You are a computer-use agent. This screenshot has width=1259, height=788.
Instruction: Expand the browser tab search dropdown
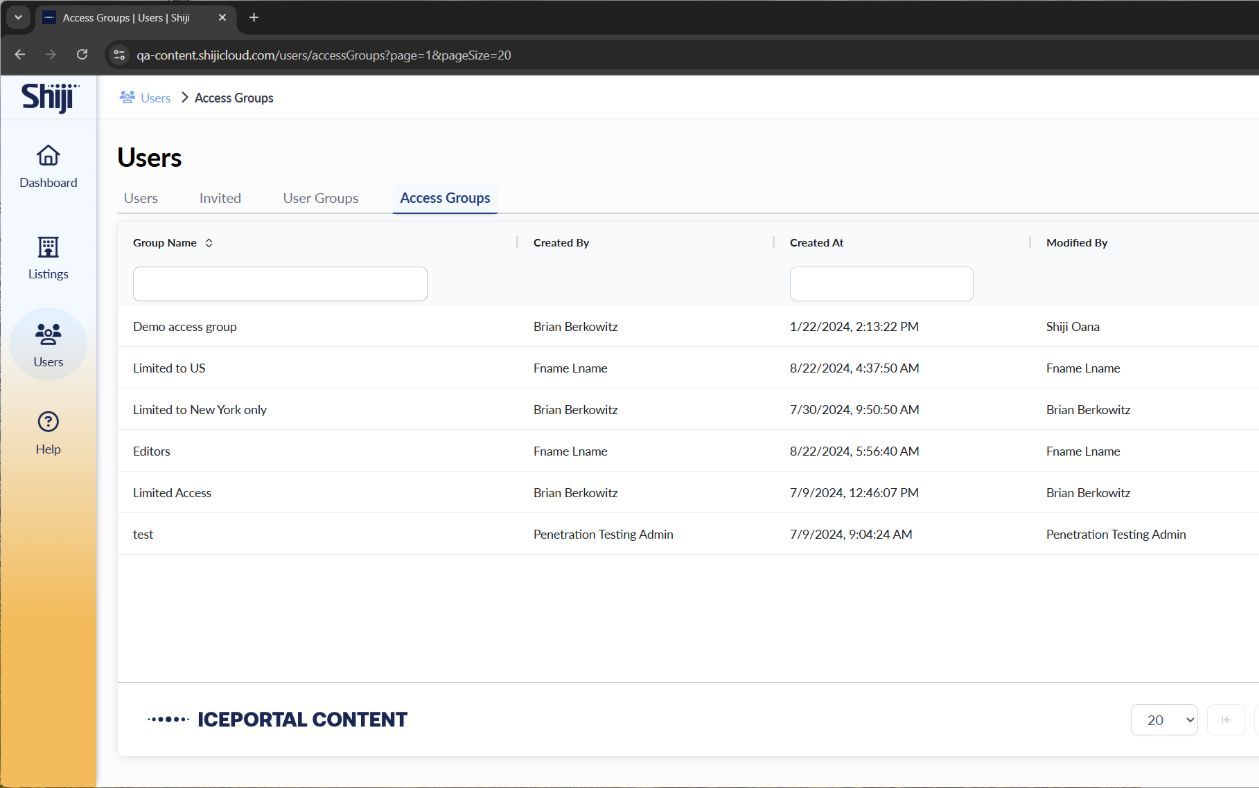[x=18, y=17]
